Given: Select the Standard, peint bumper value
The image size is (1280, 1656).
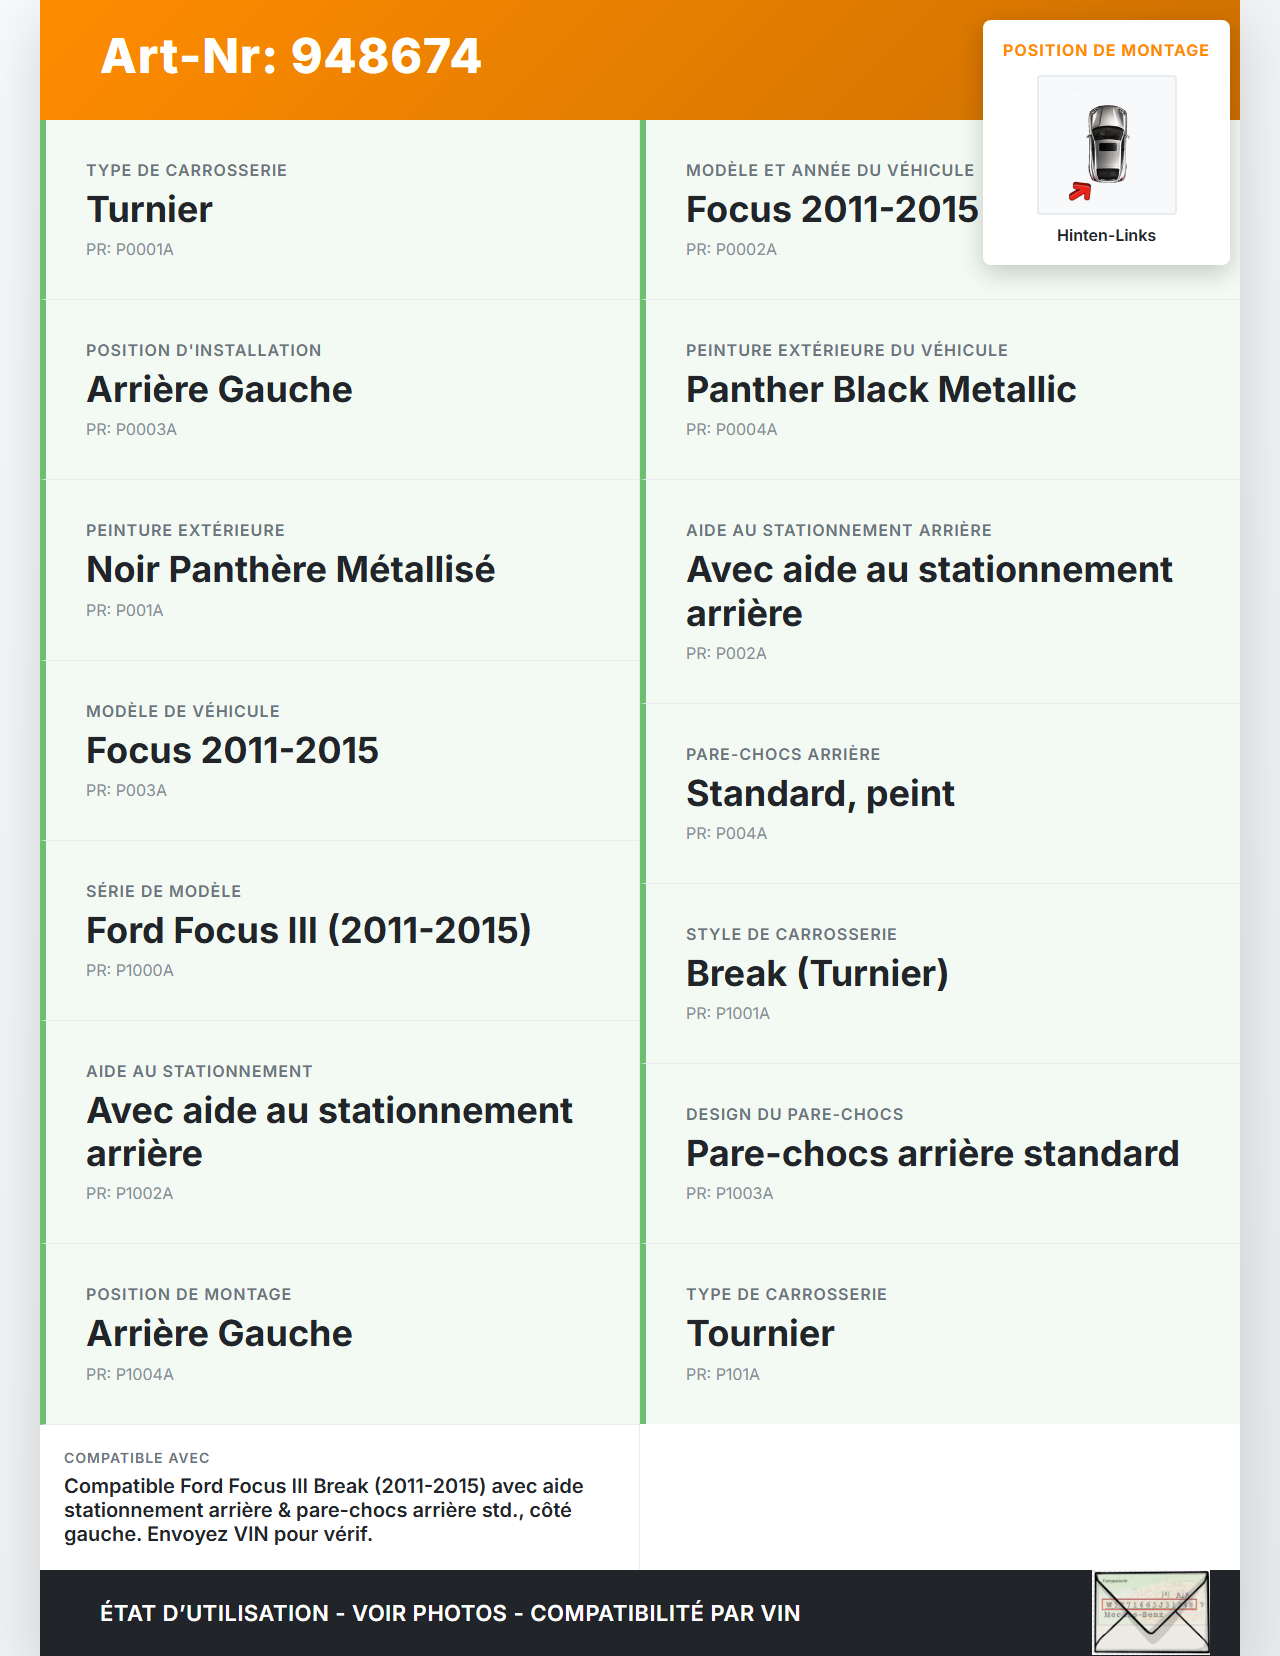Looking at the screenshot, I should pyautogui.click(x=820, y=793).
